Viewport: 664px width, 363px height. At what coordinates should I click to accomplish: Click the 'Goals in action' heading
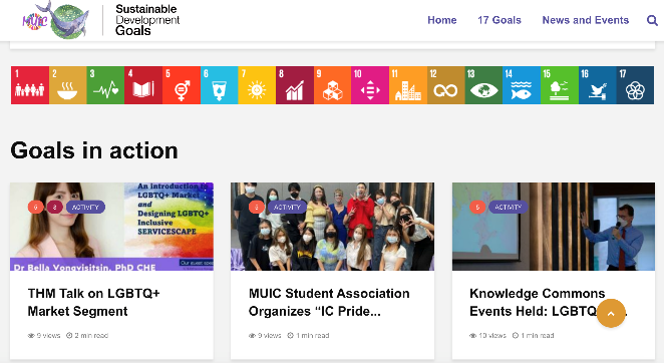(94, 150)
